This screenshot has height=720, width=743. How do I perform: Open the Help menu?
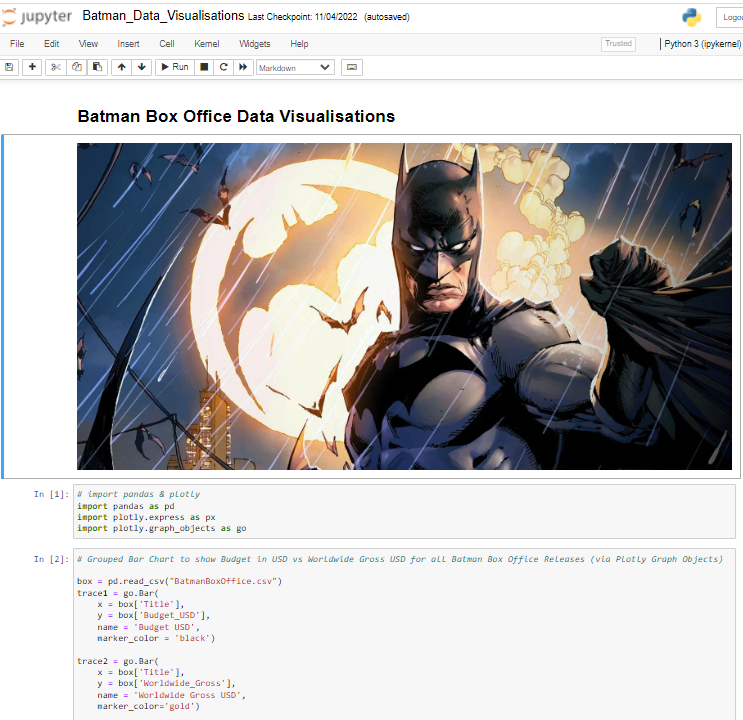click(x=299, y=44)
